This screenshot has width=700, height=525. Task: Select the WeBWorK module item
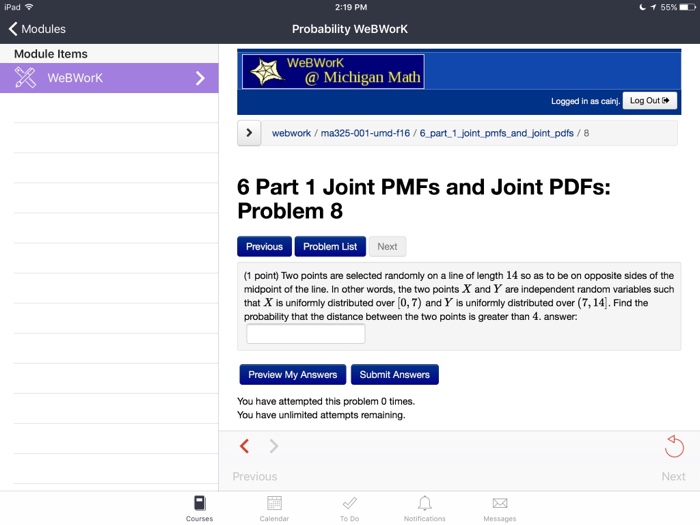click(109, 78)
